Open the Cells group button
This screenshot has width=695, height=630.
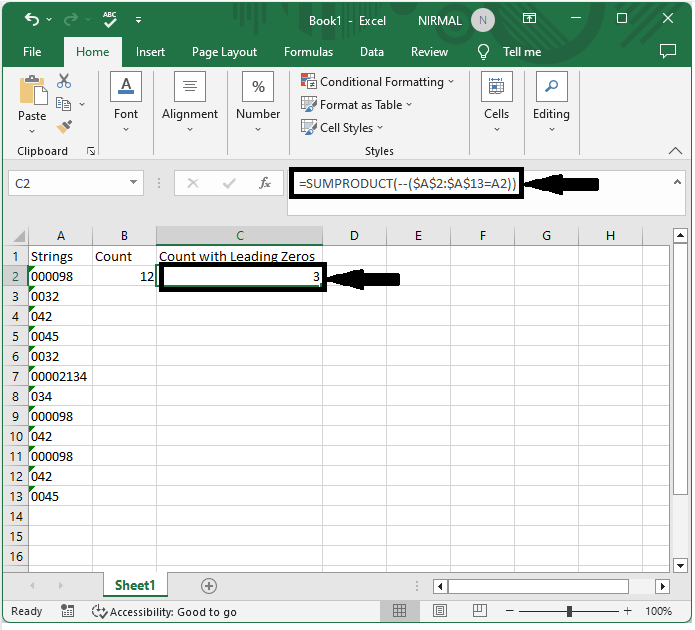pos(496,102)
